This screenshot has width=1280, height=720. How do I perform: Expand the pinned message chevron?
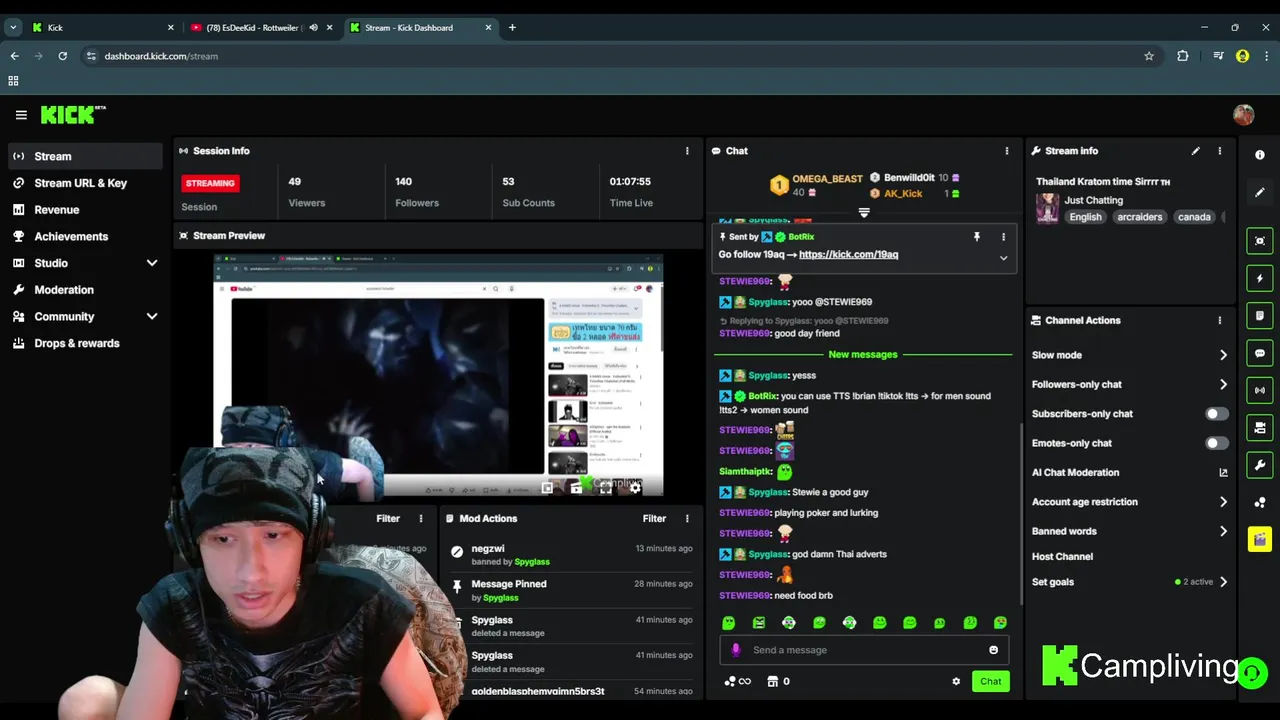pos(1003,258)
